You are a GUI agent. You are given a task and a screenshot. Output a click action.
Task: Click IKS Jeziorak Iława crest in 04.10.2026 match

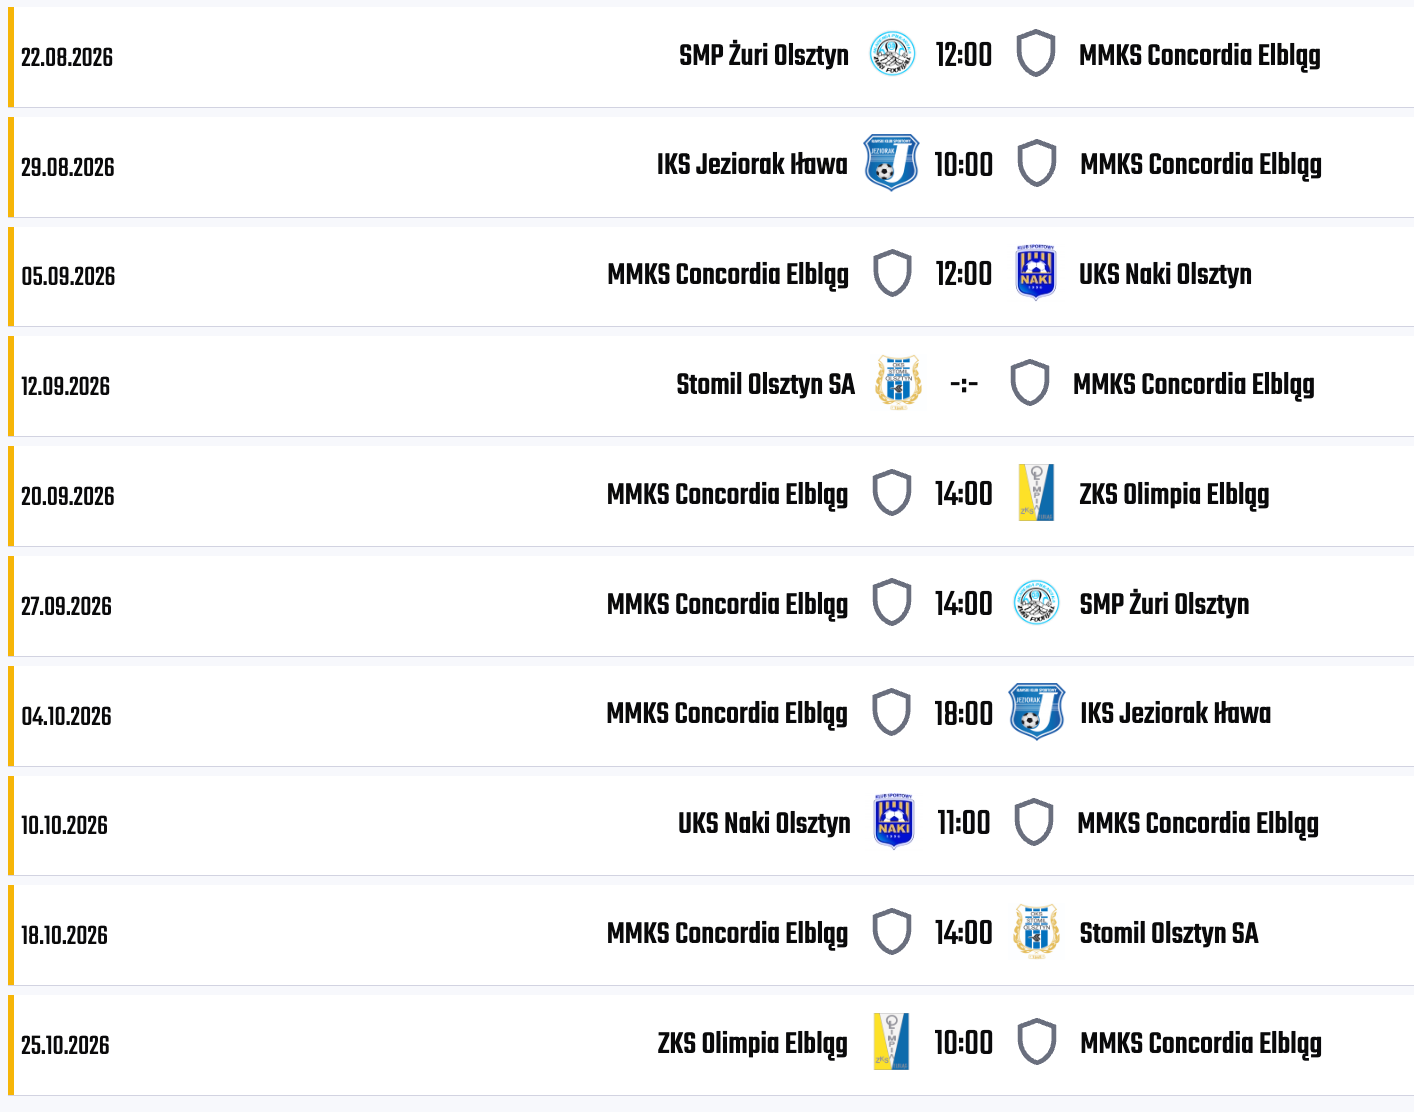pos(1037,712)
